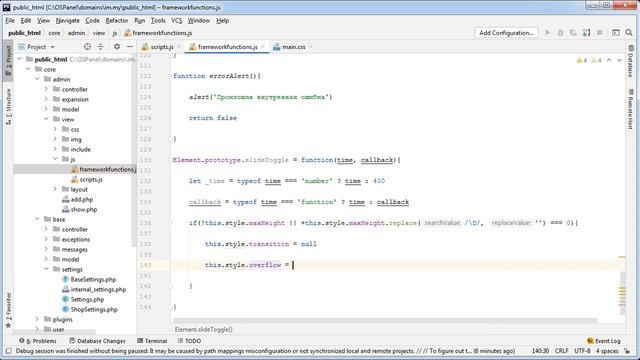Screen dimensions: 640x360
Task: Open Project panel settings gear
Action: tap(117, 47)
